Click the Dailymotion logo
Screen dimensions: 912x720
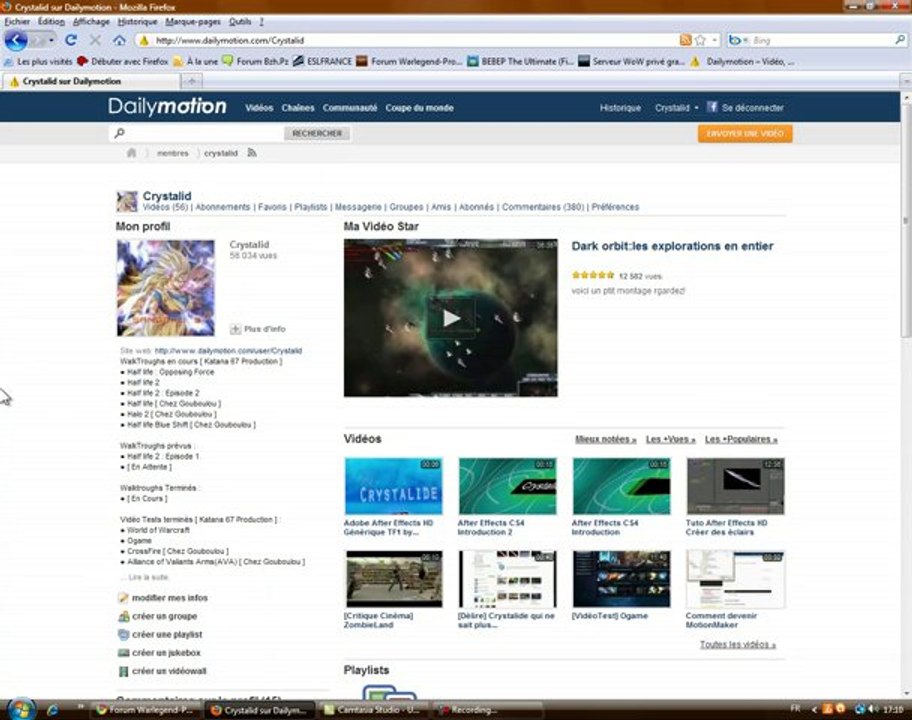pos(167,106)
